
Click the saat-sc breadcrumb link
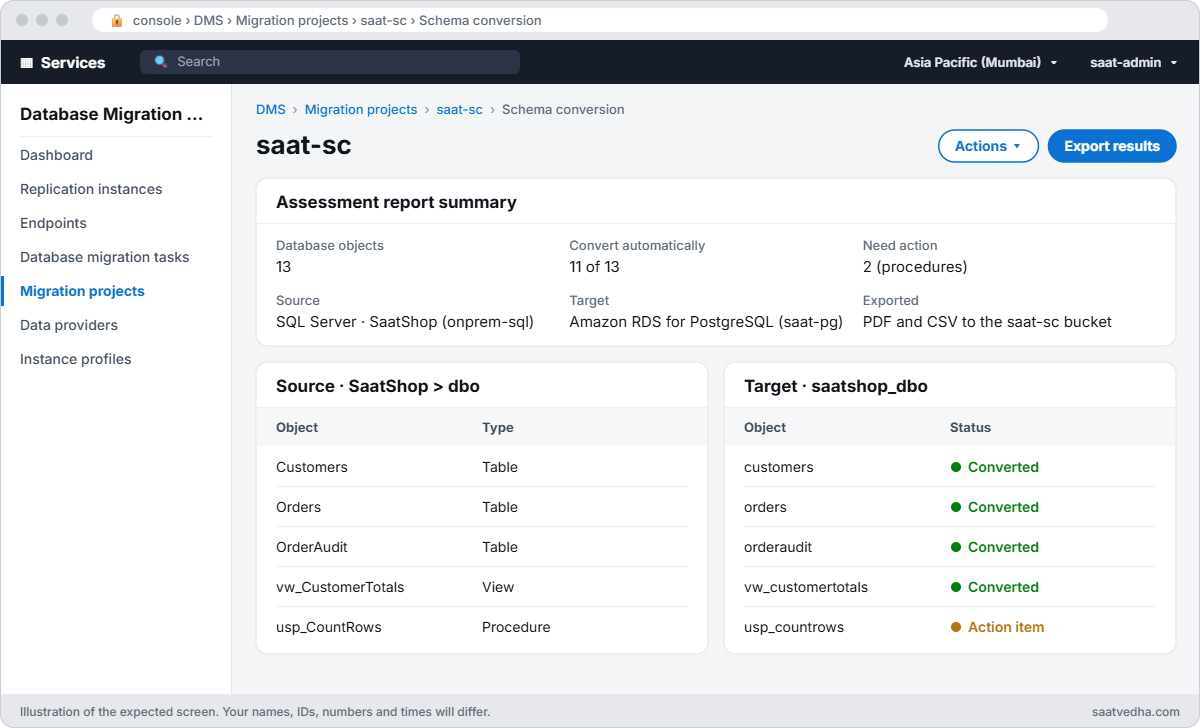(x=460, y=110)
